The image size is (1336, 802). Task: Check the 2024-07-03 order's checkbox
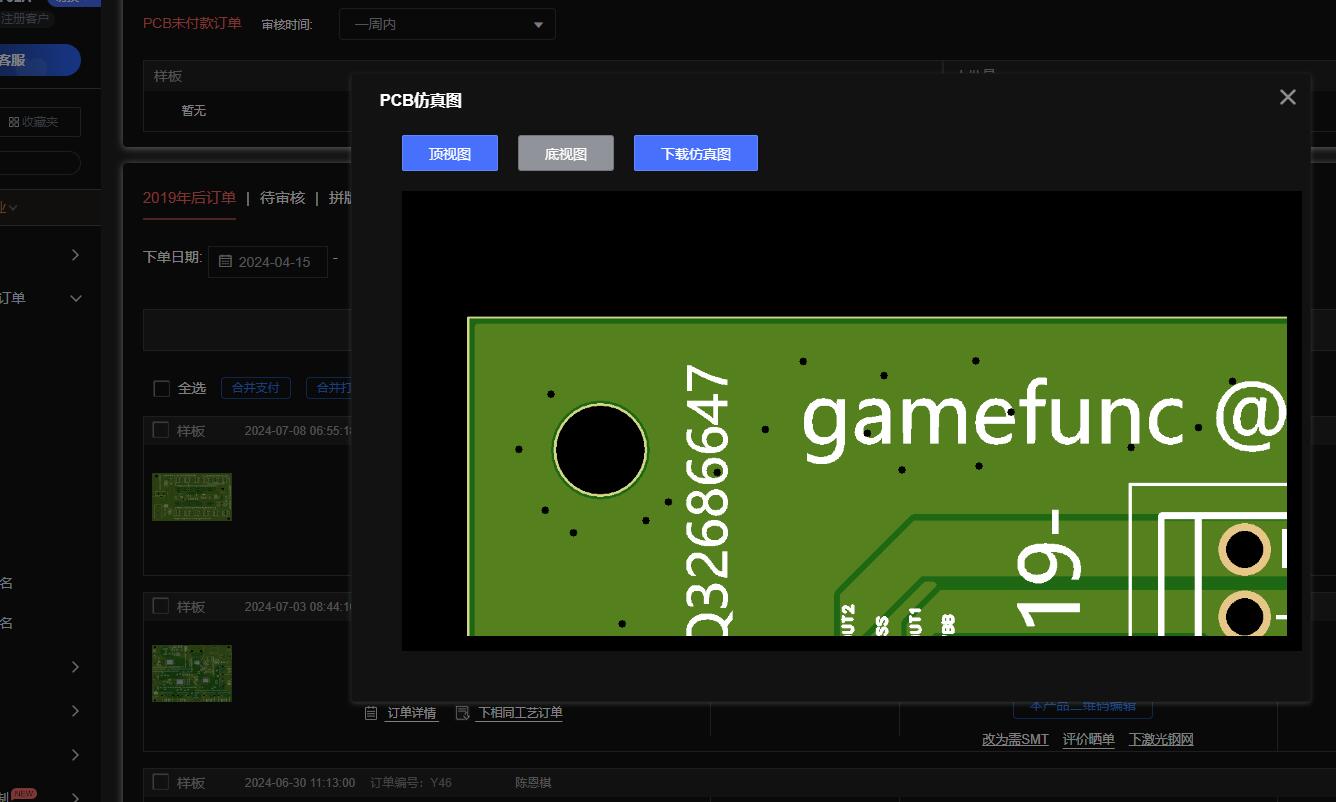pyautogui.click(x=160, y=606)
